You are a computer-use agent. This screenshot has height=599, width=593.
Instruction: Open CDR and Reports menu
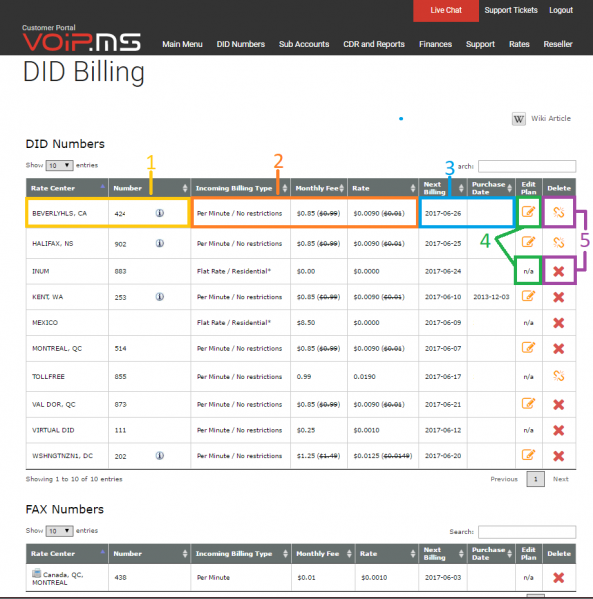coord(374,44)
